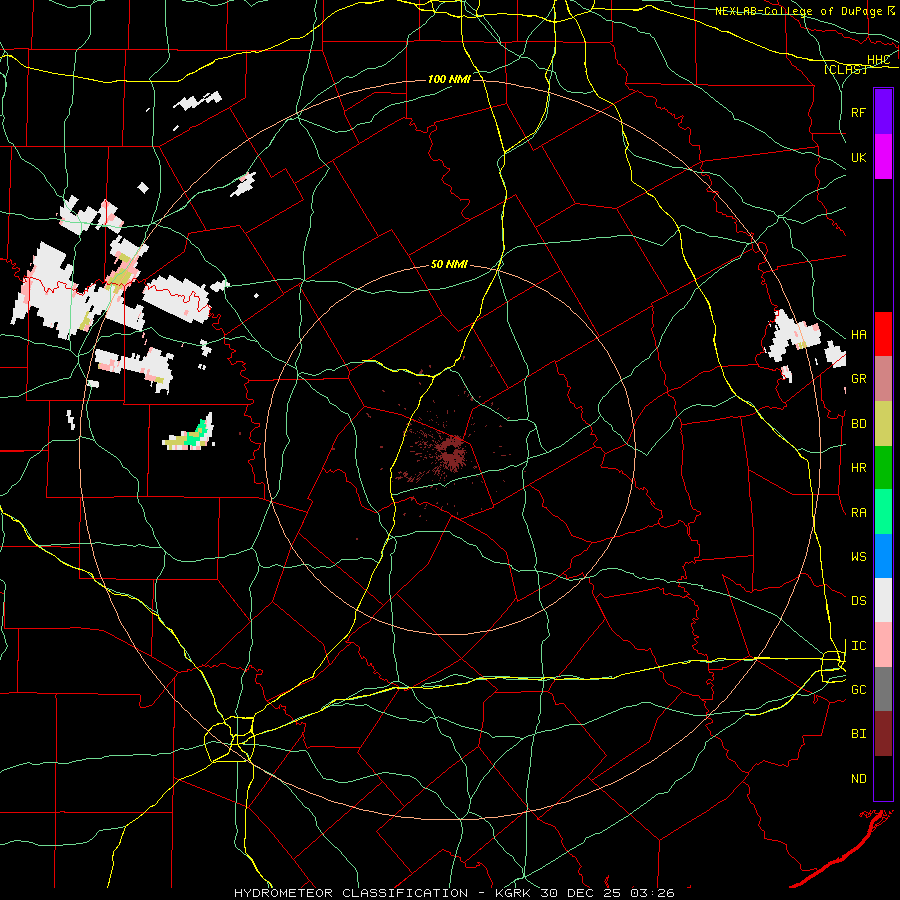This screenshot has width=900, height=900.
Task: Click the brown BI legend color swatch
Action: (x=883, y=734)
